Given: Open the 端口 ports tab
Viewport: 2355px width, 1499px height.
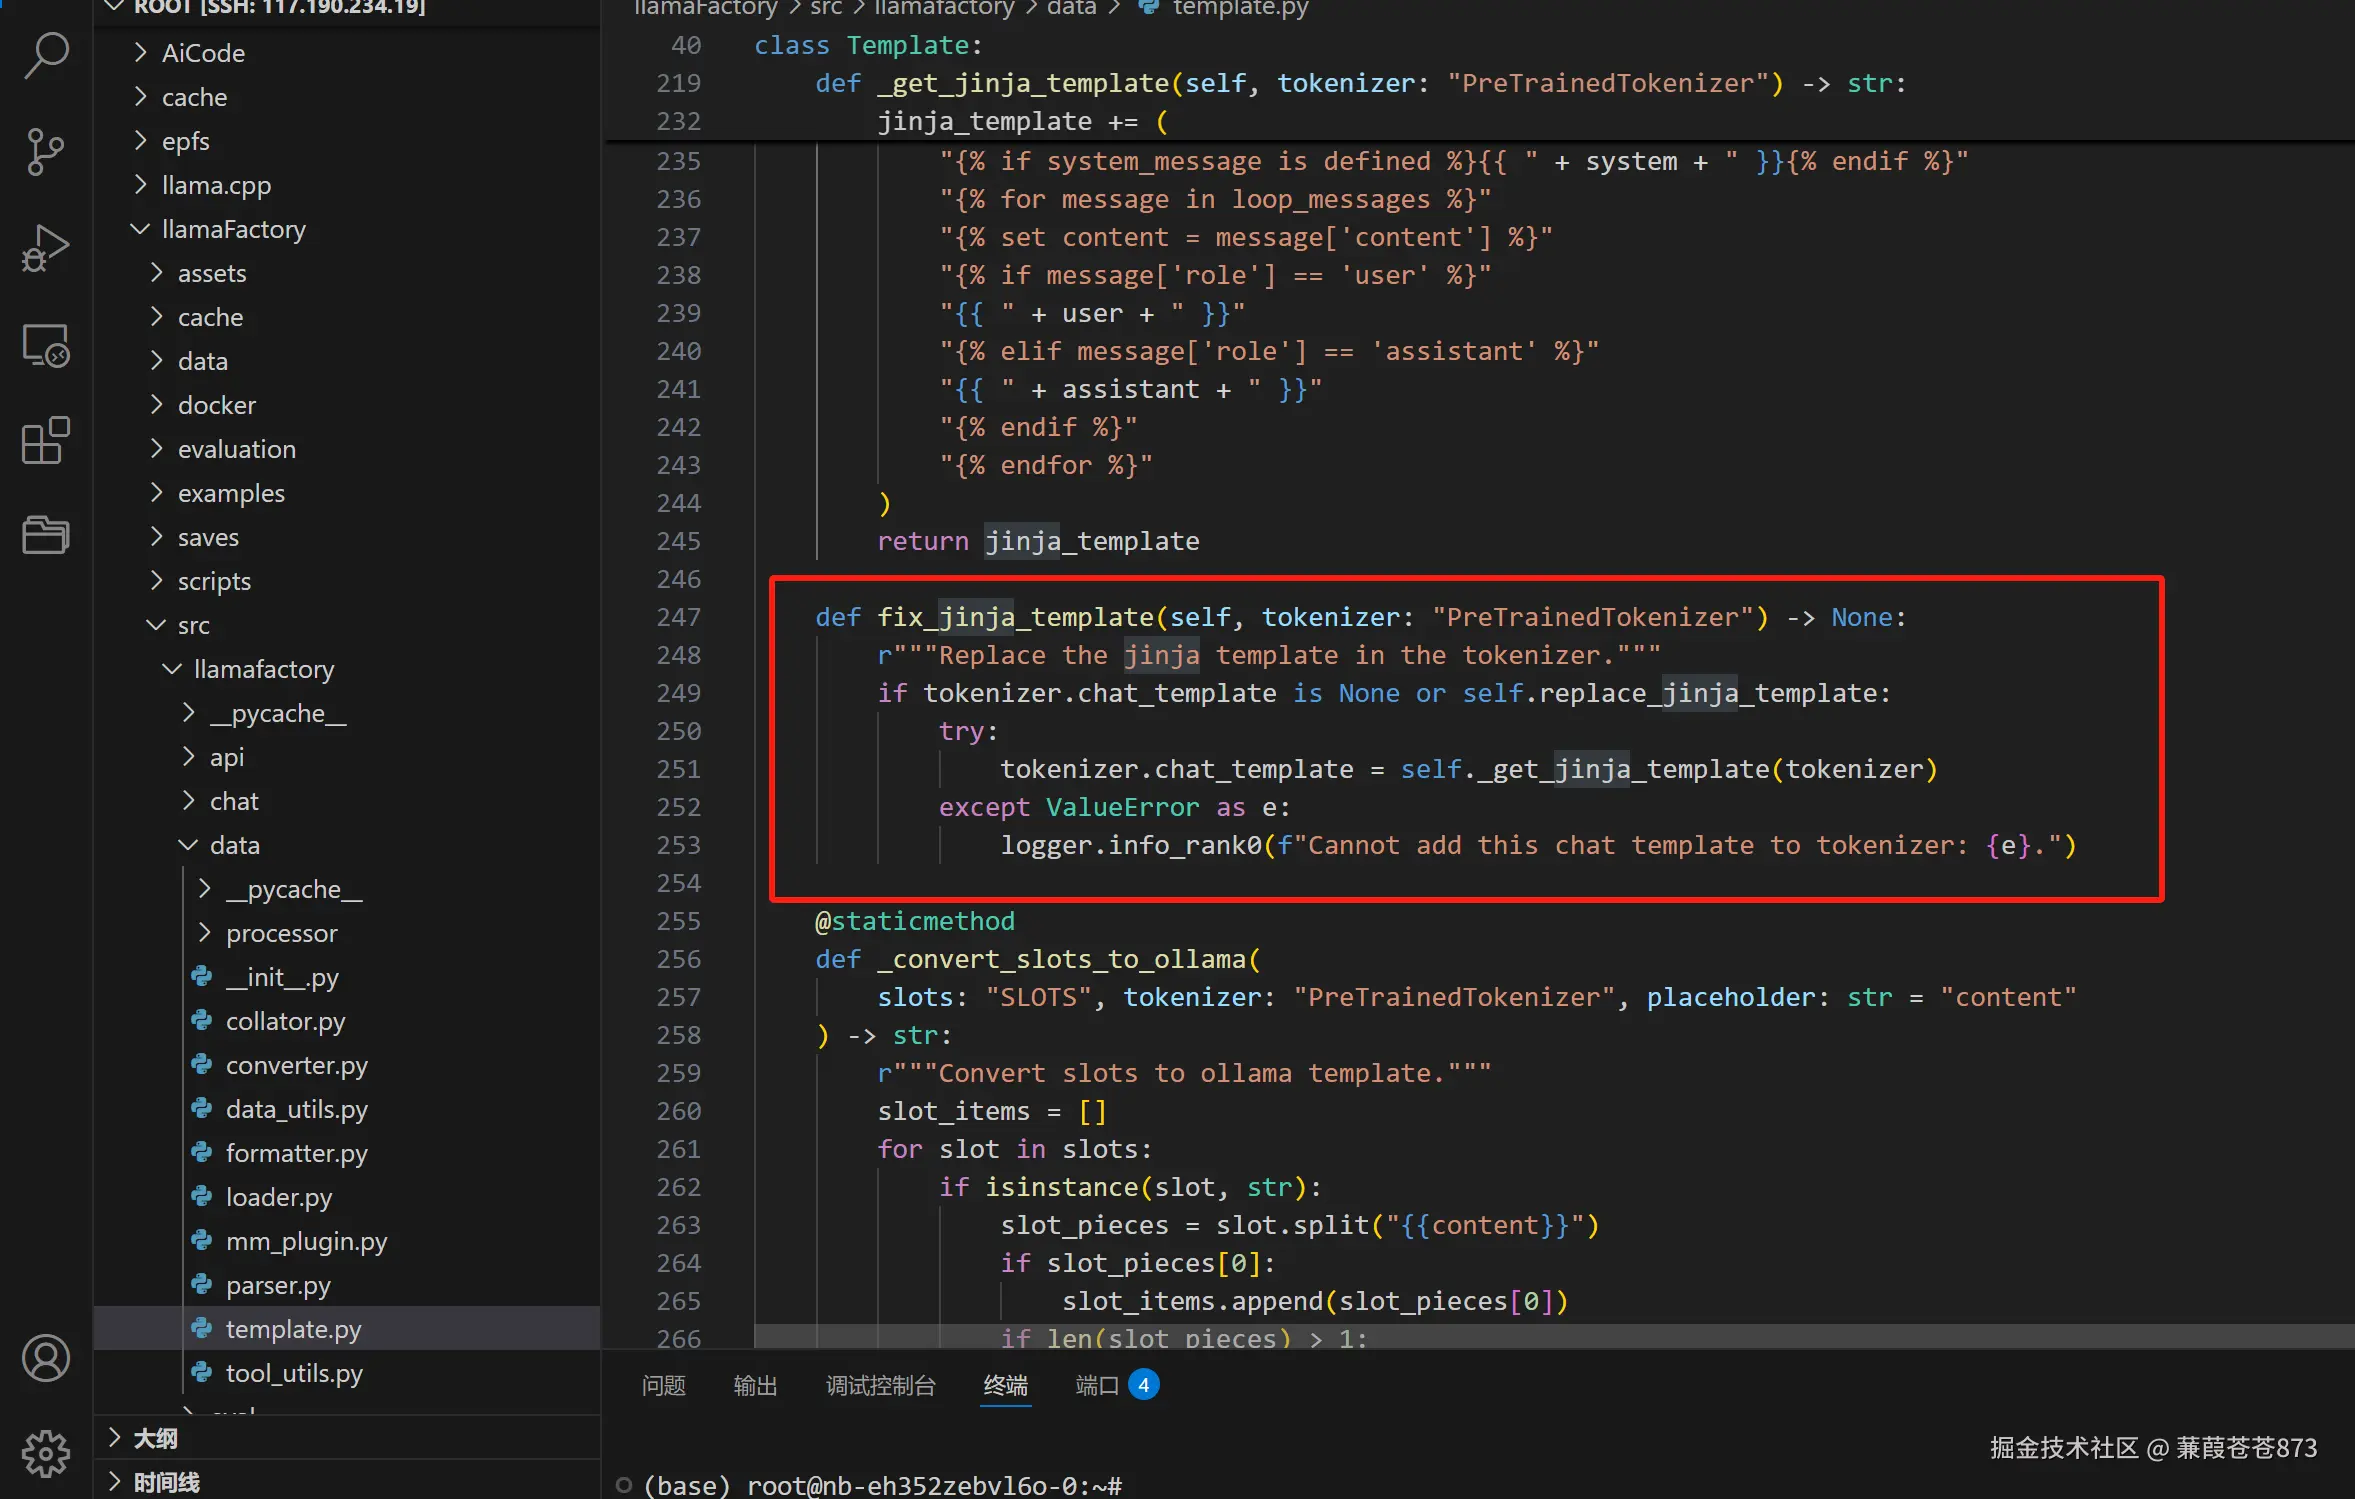Looking at the screenshot, I should click(1097, 1385).
